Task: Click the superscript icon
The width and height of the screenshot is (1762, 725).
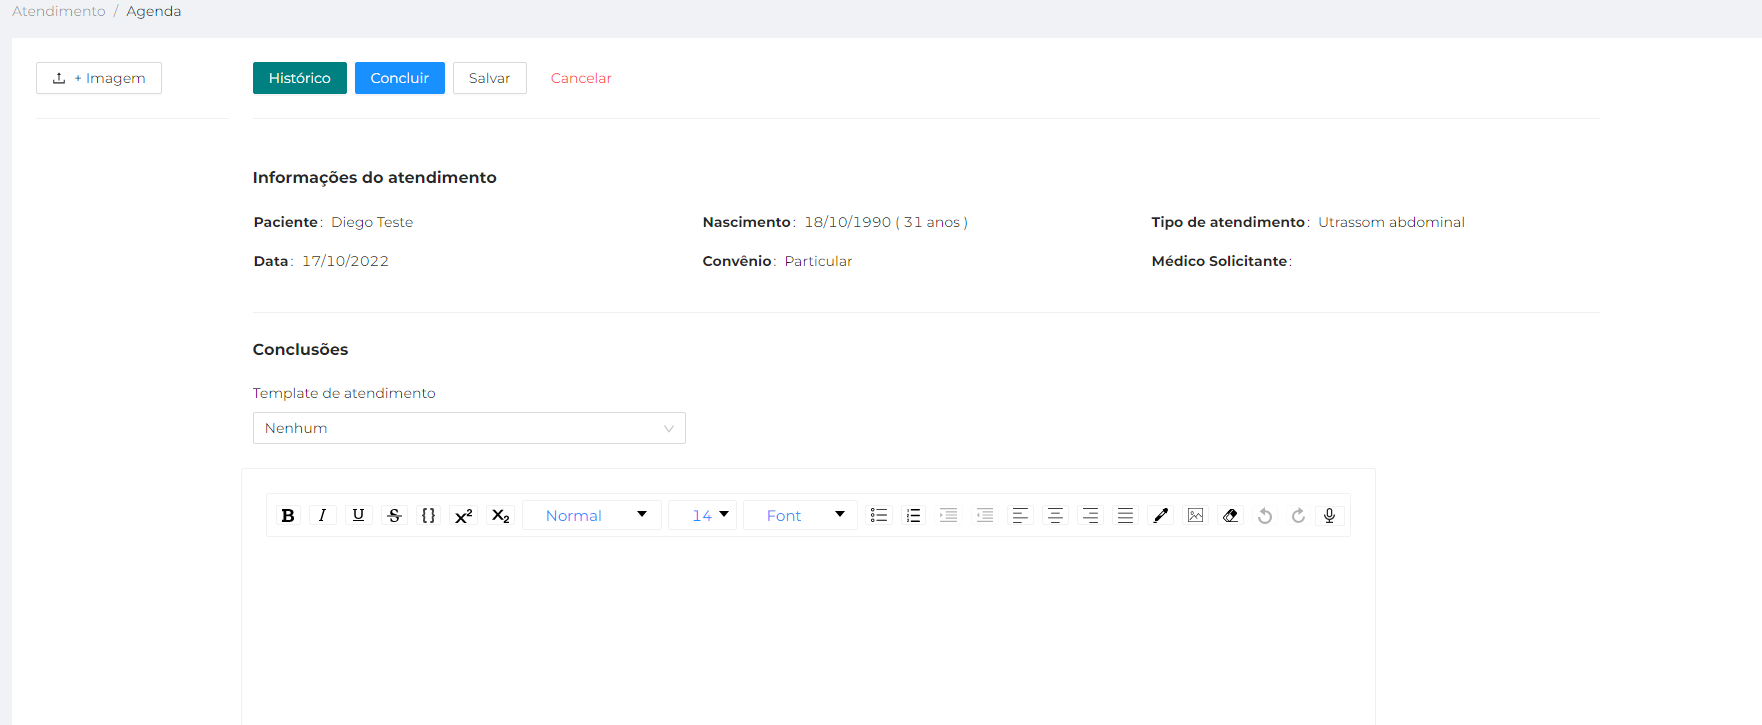Action: 464,516
